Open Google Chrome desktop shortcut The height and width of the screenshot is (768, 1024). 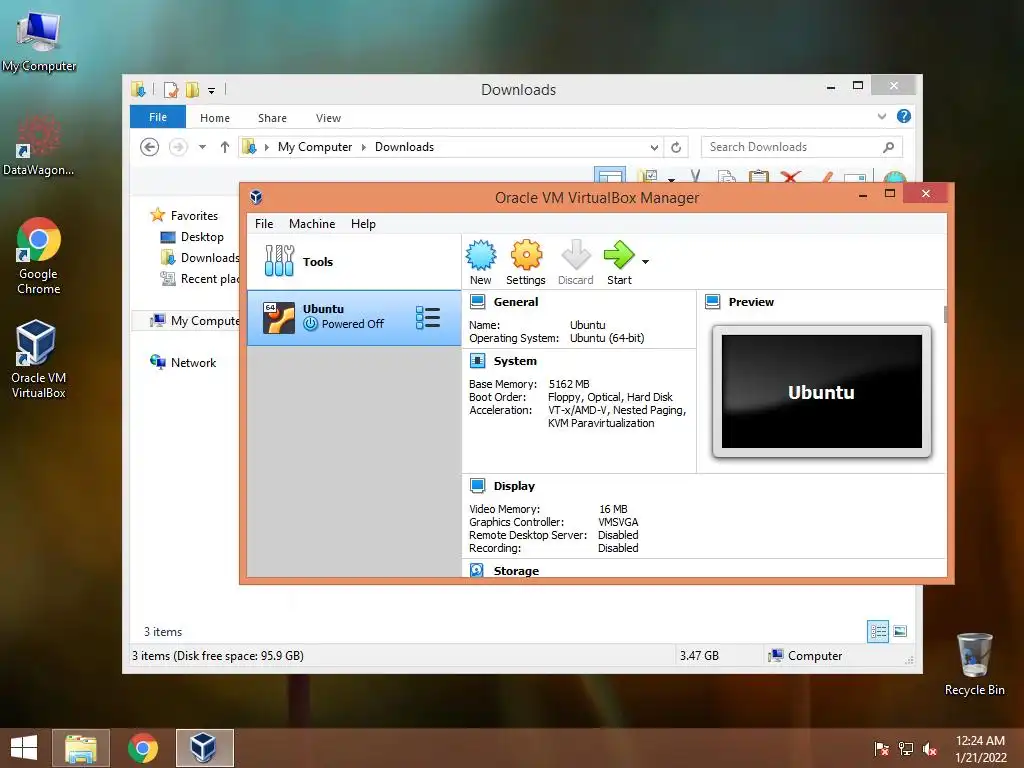click(x=39, y=256)
